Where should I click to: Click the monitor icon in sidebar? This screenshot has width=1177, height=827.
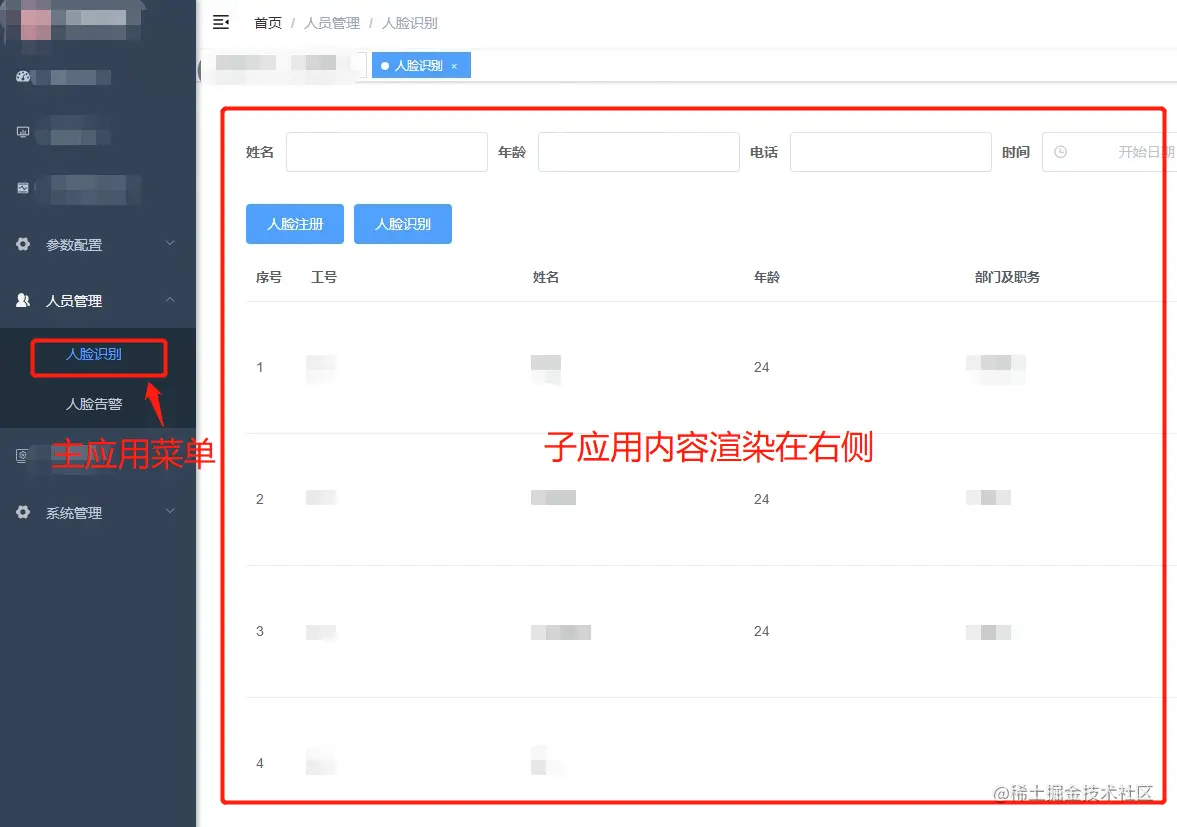23,132
